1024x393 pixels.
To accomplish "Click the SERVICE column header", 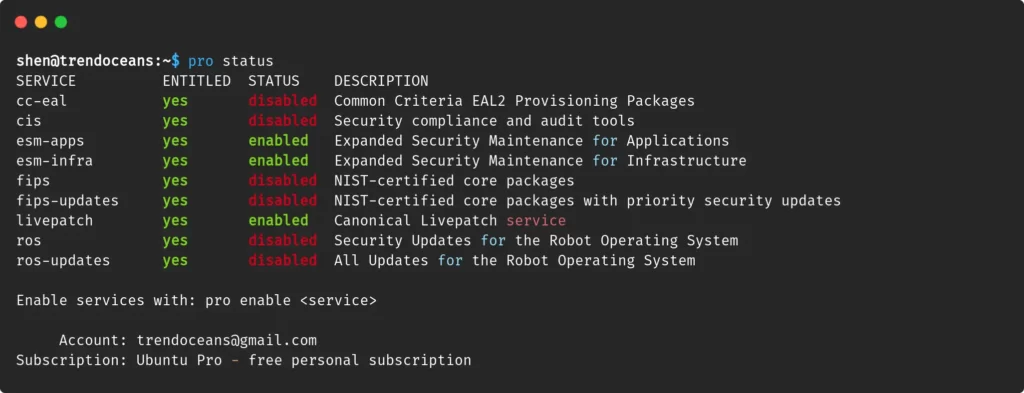I will pos(46,81).
